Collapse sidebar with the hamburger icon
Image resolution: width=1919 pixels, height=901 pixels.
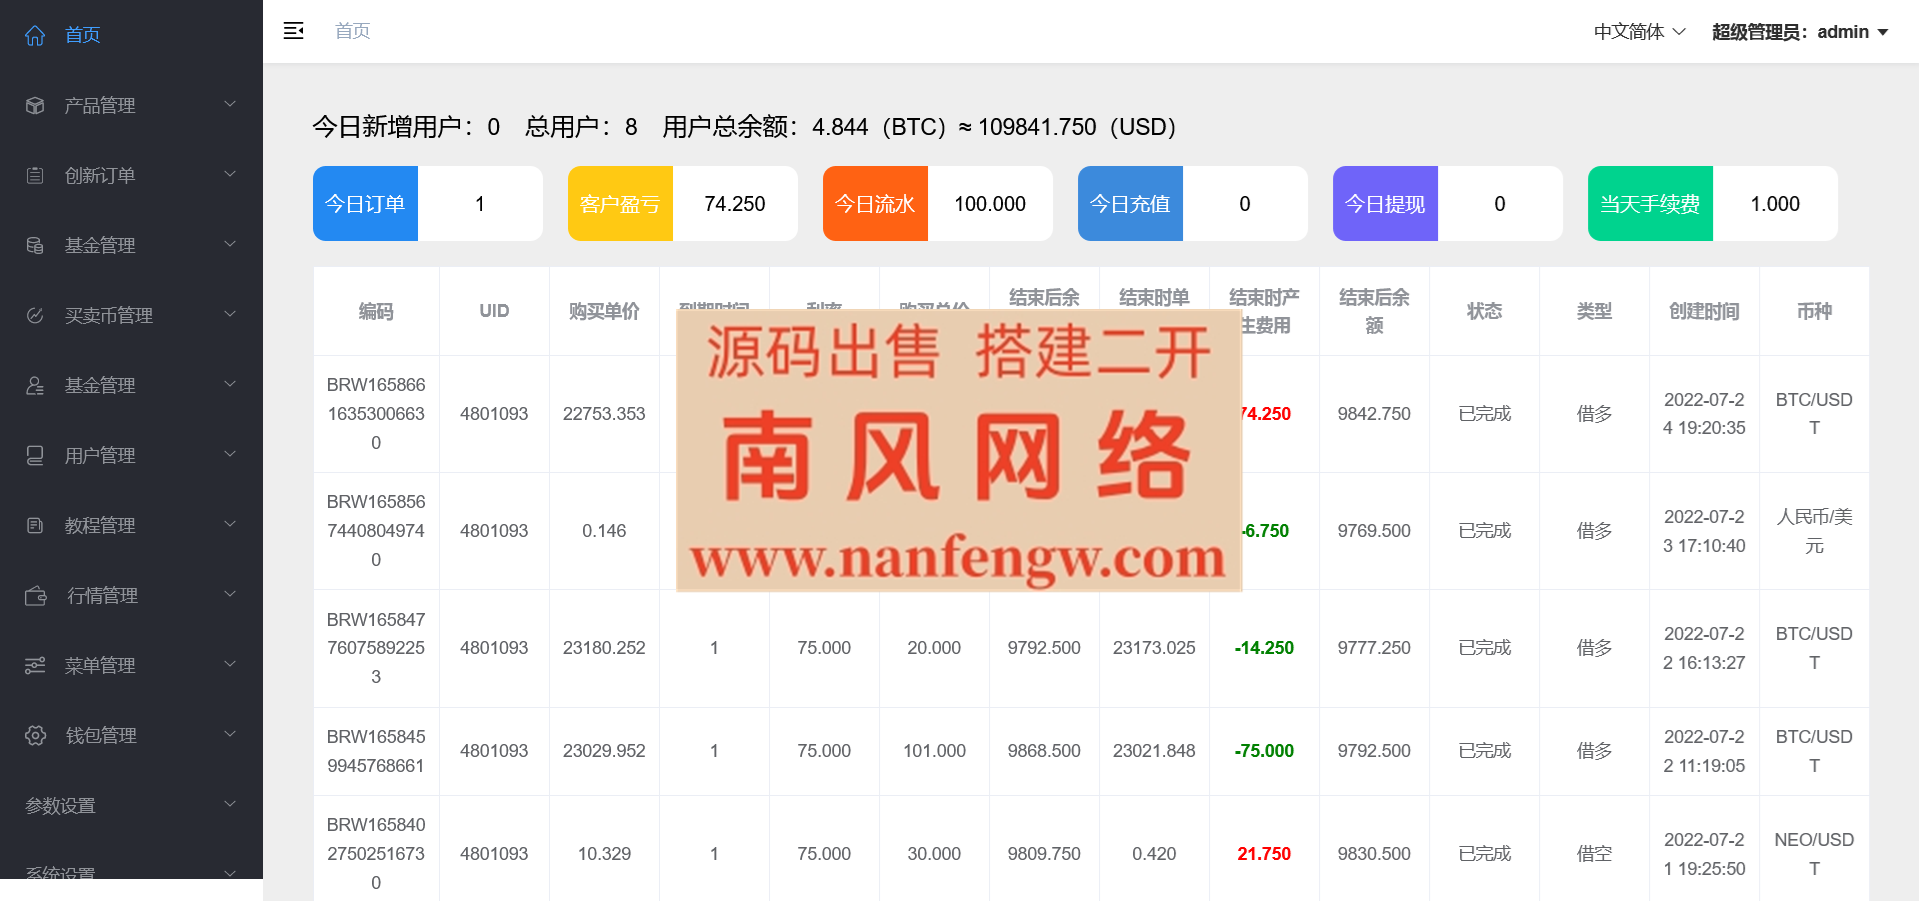point(293,31)
